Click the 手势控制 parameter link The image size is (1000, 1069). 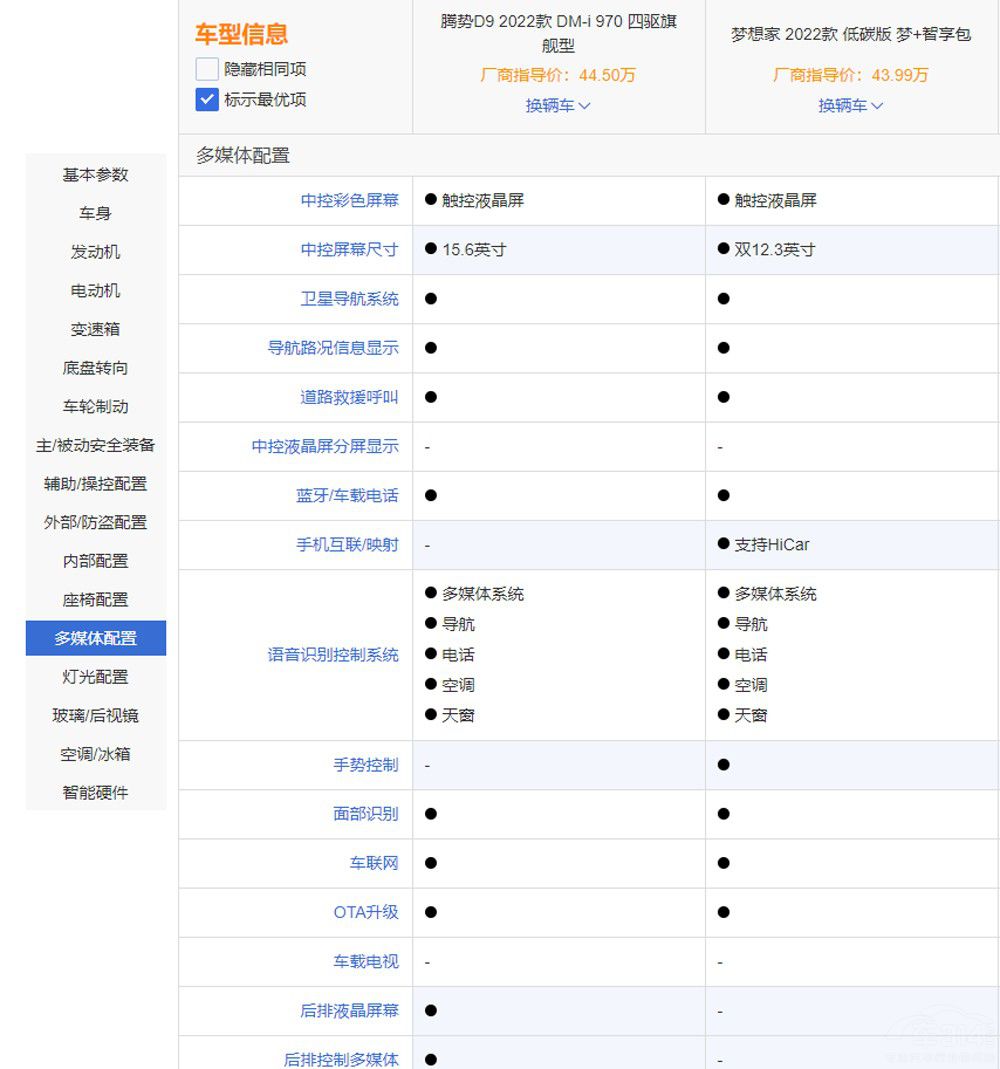(x=366, y=765)
